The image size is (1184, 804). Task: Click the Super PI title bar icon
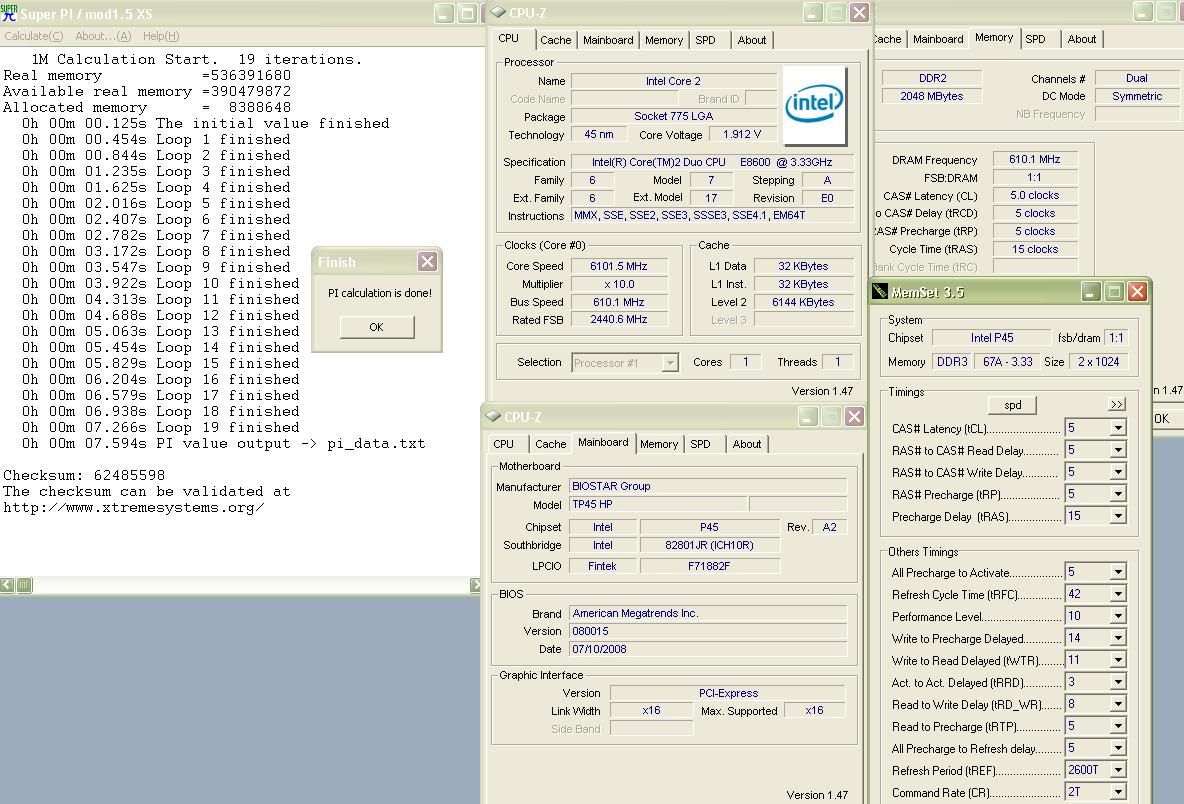[9, 13]
